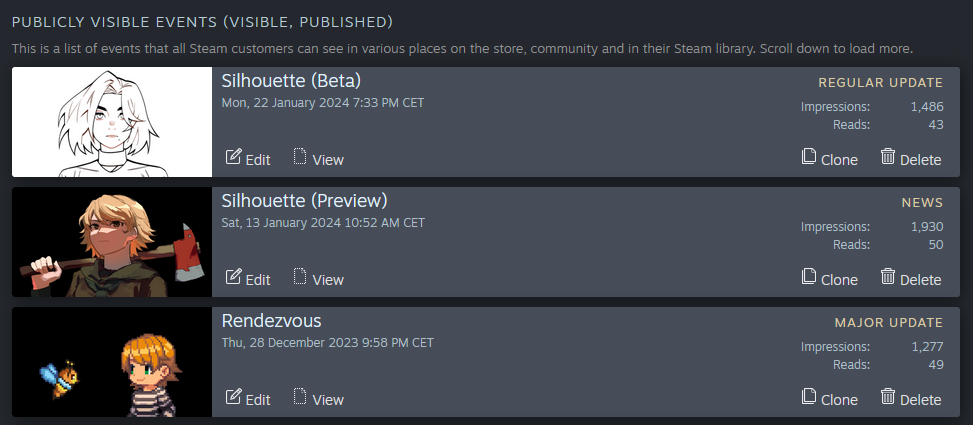Click the Clone icon for Rendezvous event
Image resolution: width=973 pixels, height=425 pixels.
pyautogui.click(x=809, y=396)
